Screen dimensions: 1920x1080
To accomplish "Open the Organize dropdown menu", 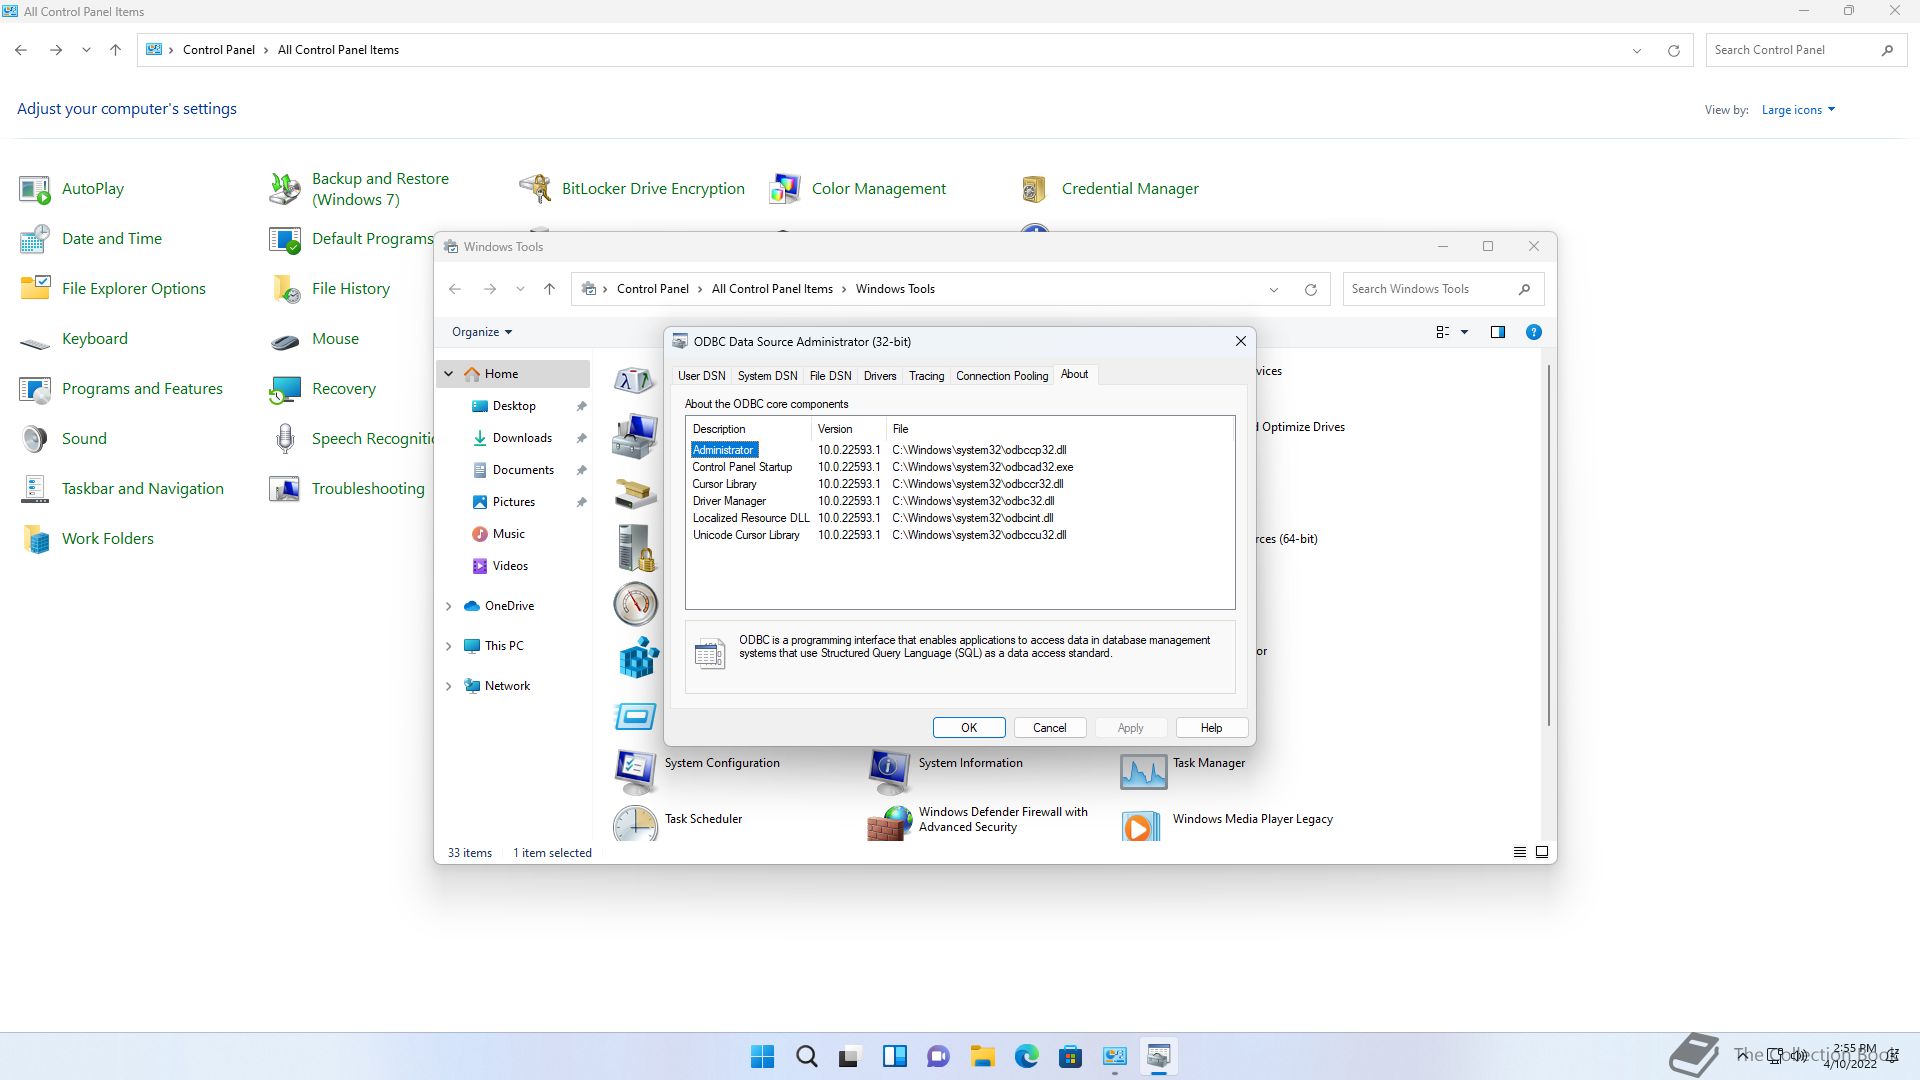I will click(x=481, y=332).
